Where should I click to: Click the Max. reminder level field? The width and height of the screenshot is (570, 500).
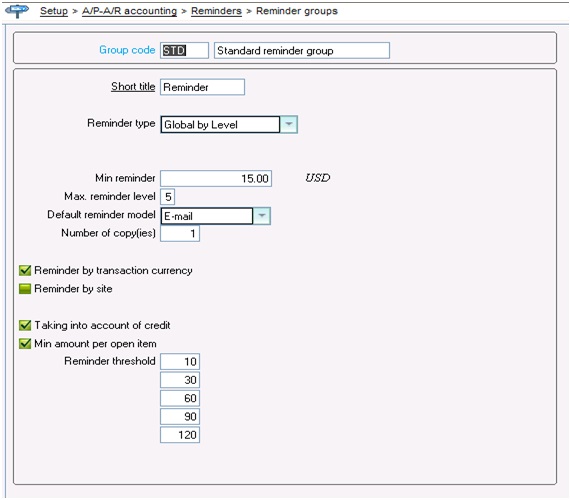coord(168,197)
